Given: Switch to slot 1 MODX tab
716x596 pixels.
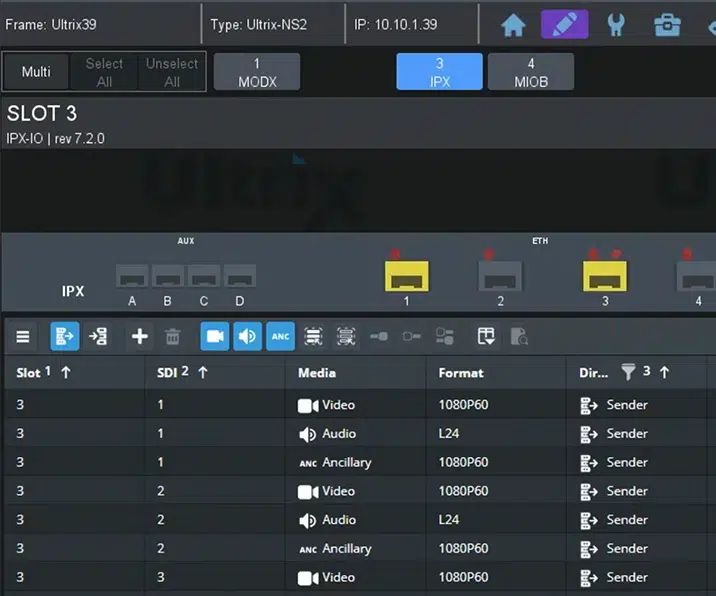Looking at the screenshot, I should [257, 72].
